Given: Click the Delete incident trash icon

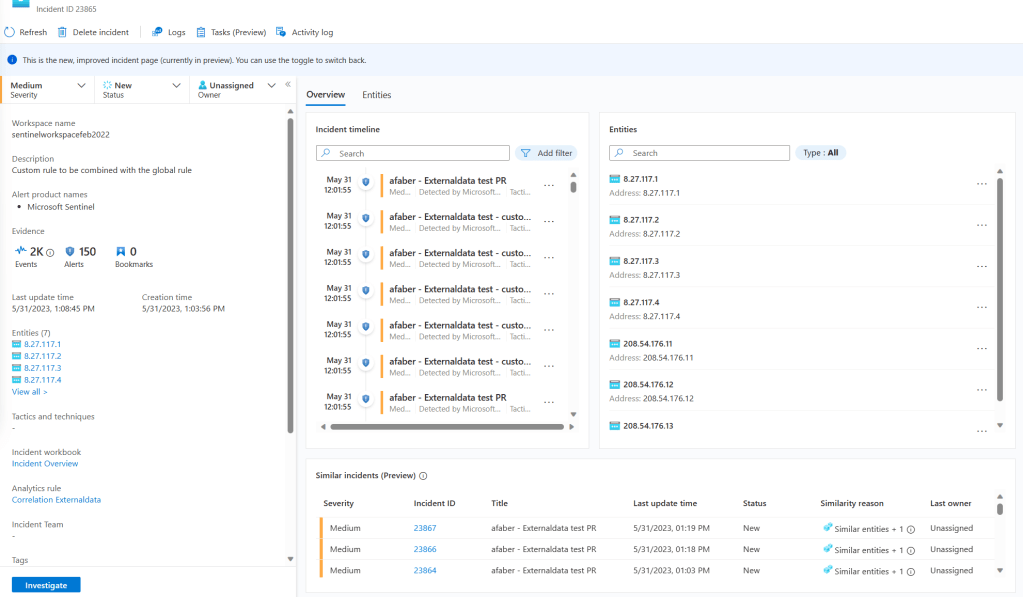Looking at the screenshot, I should click(x=62, y=32).
